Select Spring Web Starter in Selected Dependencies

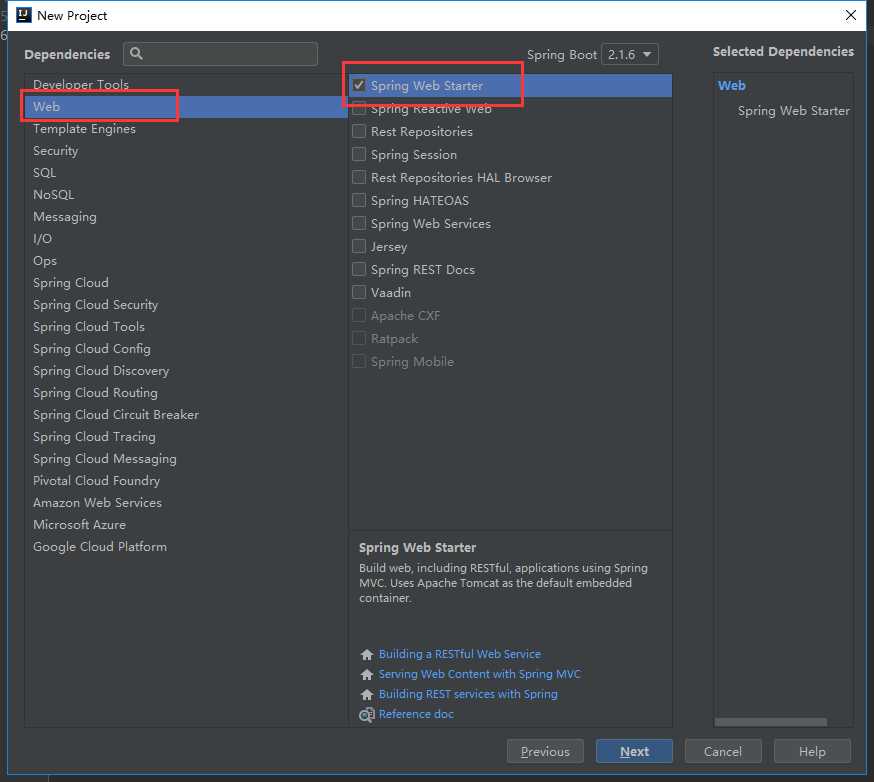tap(794, 111)
